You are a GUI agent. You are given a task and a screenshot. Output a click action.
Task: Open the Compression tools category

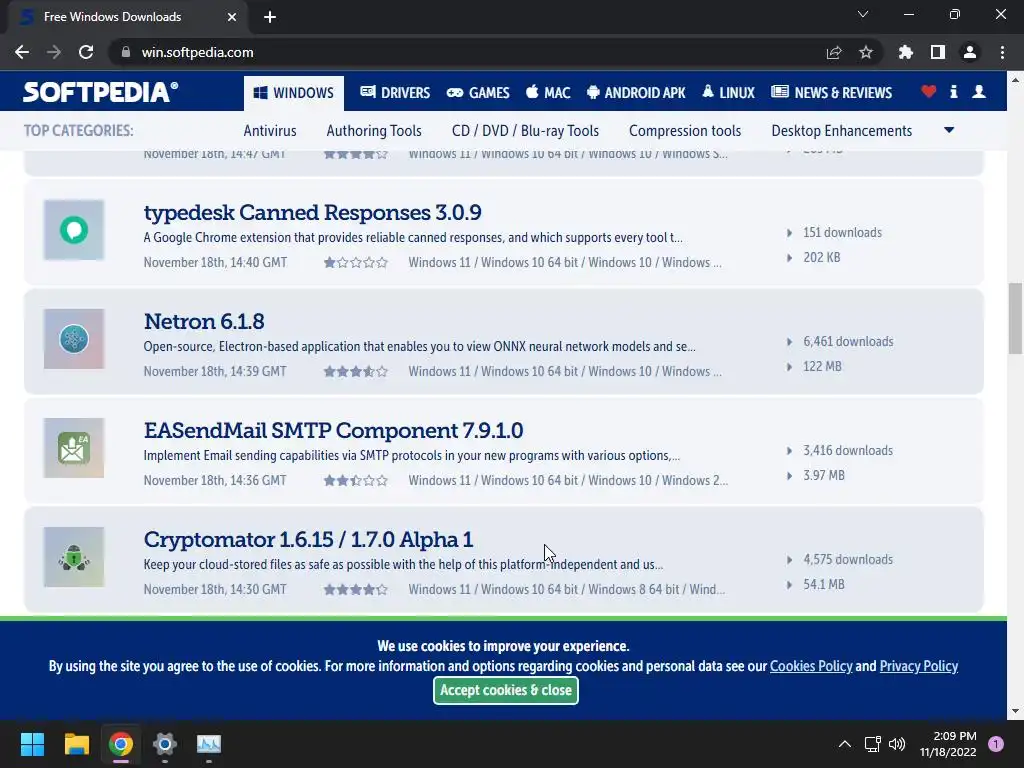[x=685, y=131]
